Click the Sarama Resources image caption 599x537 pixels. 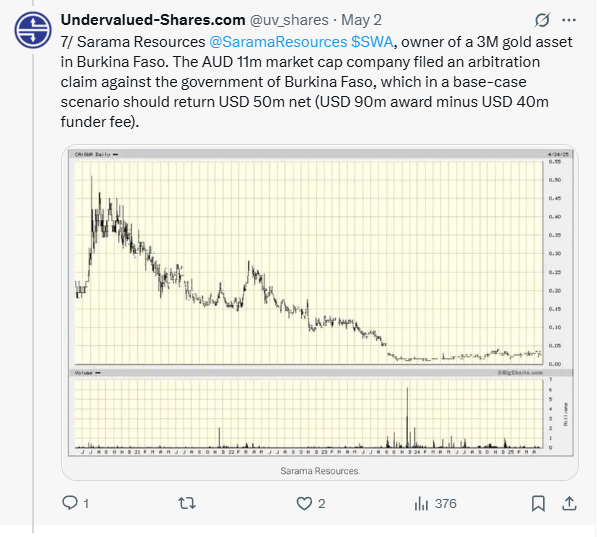(x=320, y=471)
